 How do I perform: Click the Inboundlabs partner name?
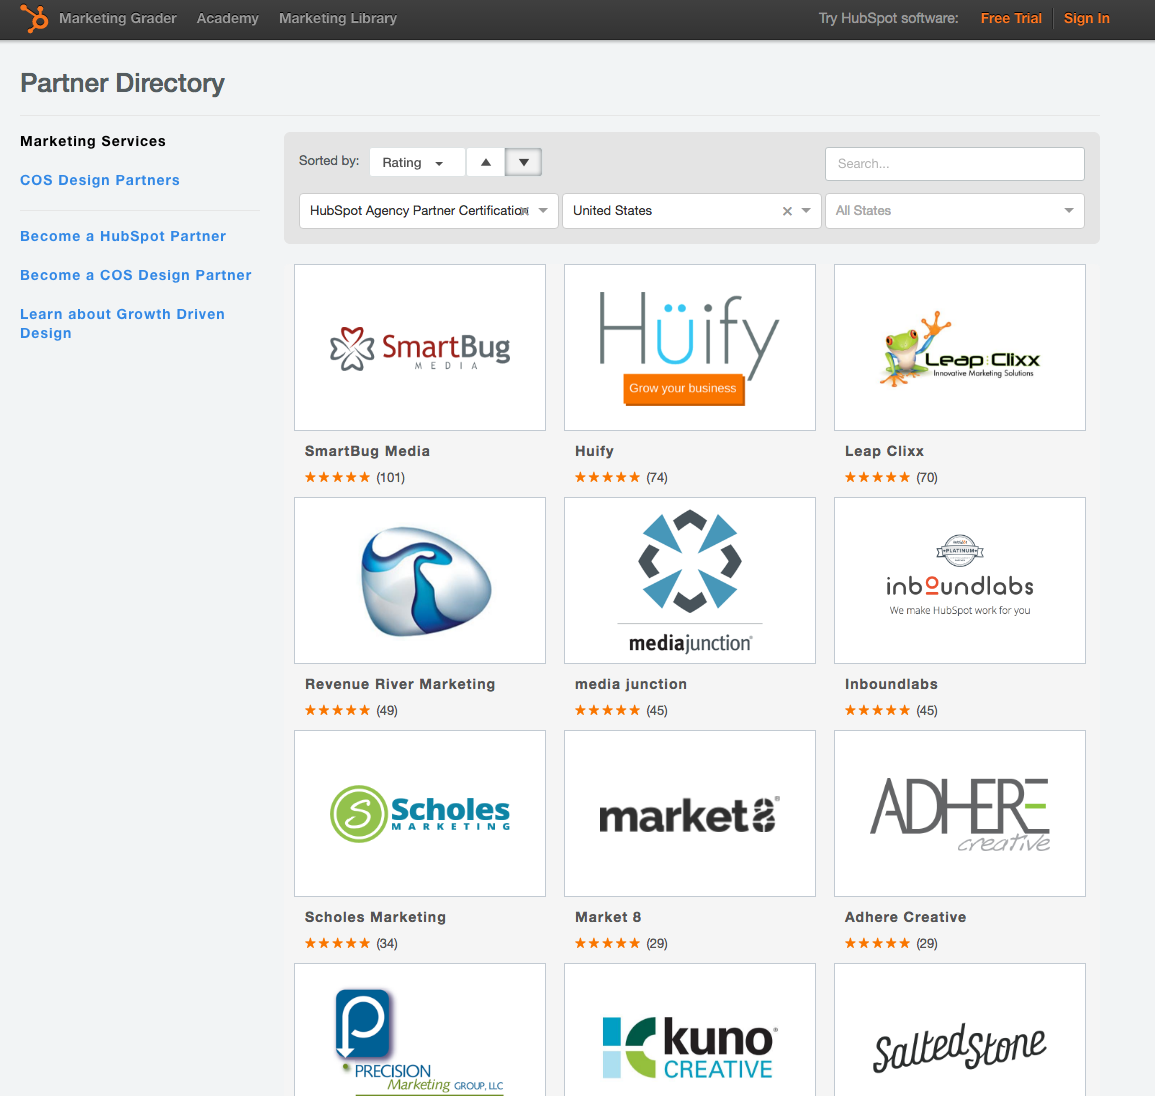pyautogui.click(x=891, y=684)
